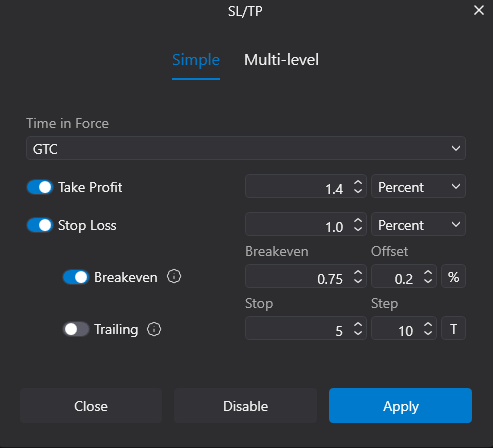The height and width of the screenshot is (448, 493).
Task: Click the Trailing Stop value field
Action: [306, 328]
